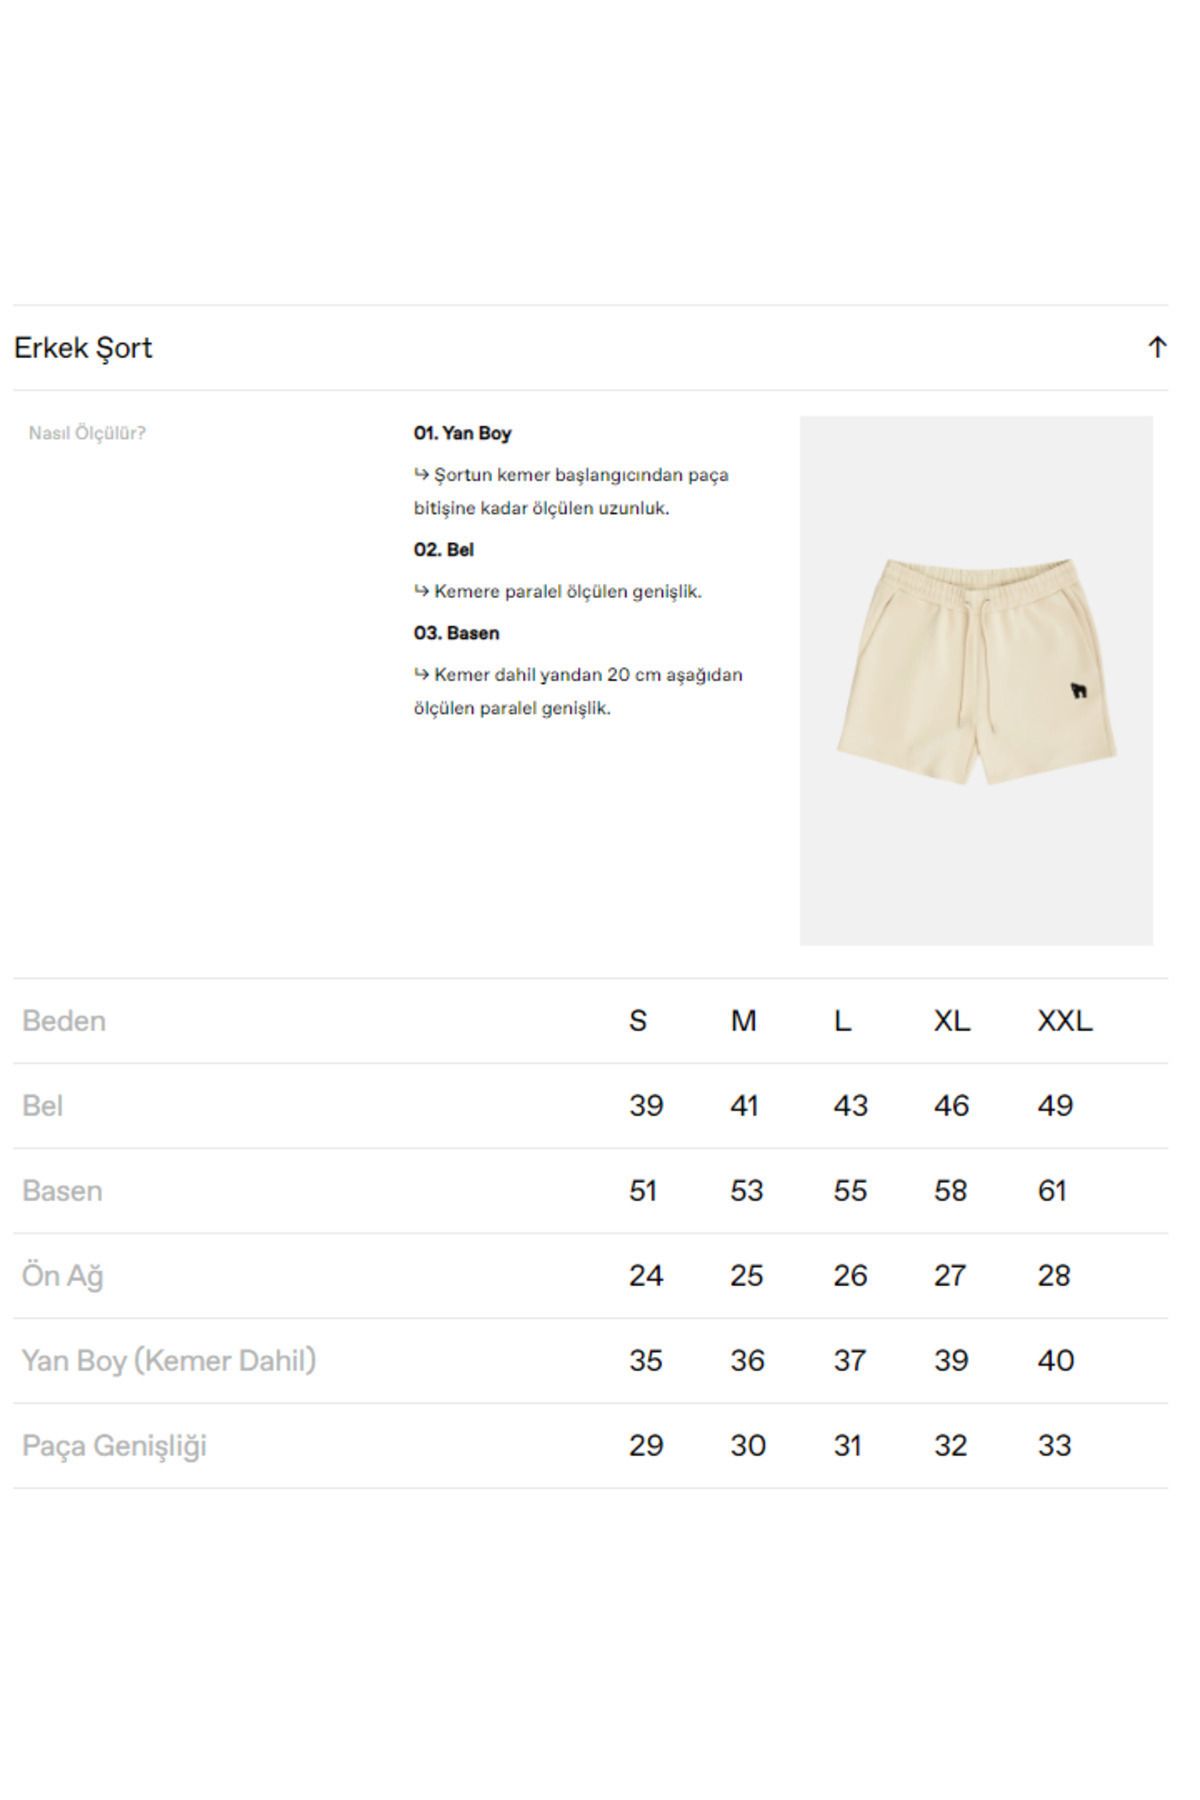The image size is (1200, 1800).
Task: Click the Bel value 43 for size L
Action: click(x=850, y=1106)
